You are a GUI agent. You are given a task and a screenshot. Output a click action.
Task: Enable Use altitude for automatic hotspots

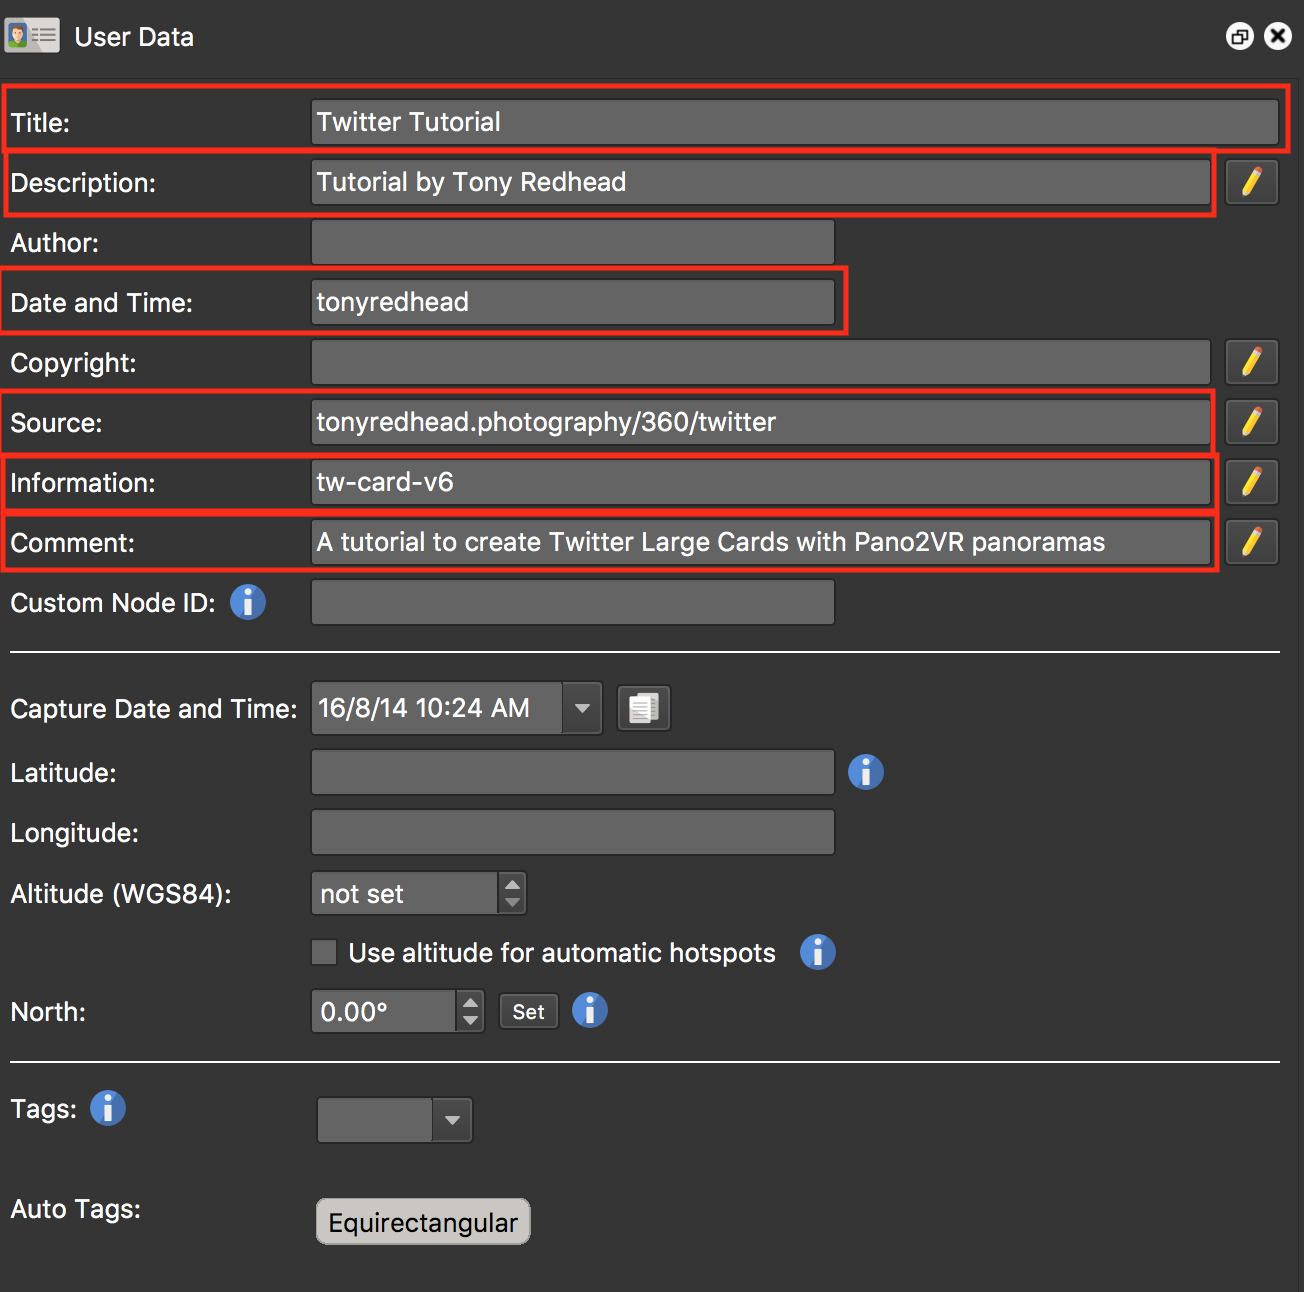pyautogui.click(x=324, y=952)
